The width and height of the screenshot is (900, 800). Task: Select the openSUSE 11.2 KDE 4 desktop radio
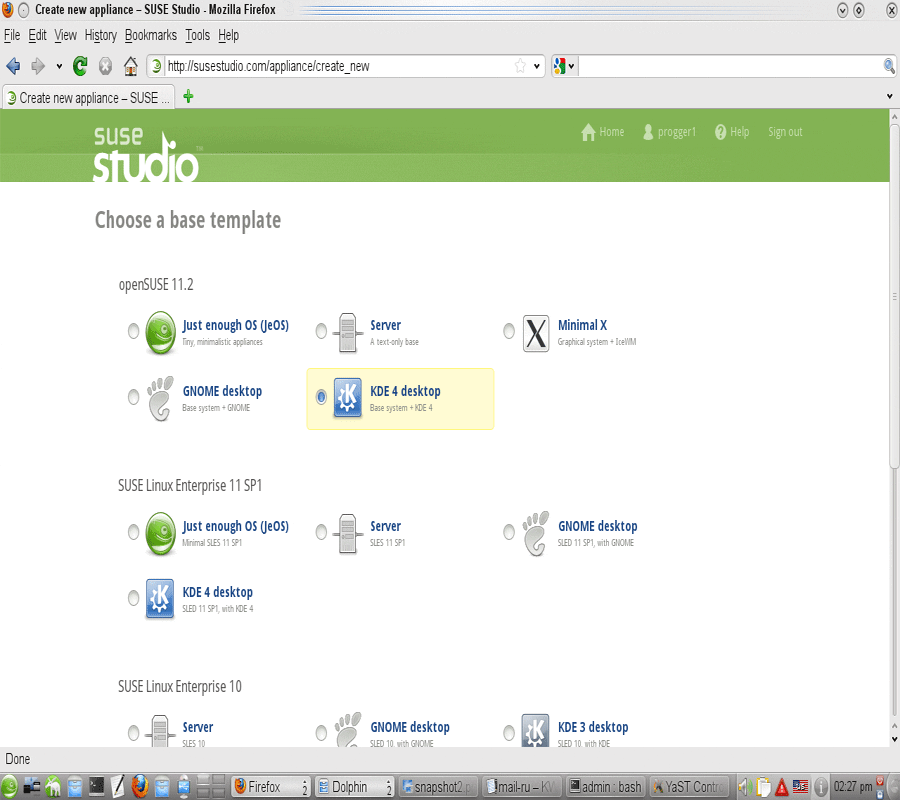pos(321,397)
